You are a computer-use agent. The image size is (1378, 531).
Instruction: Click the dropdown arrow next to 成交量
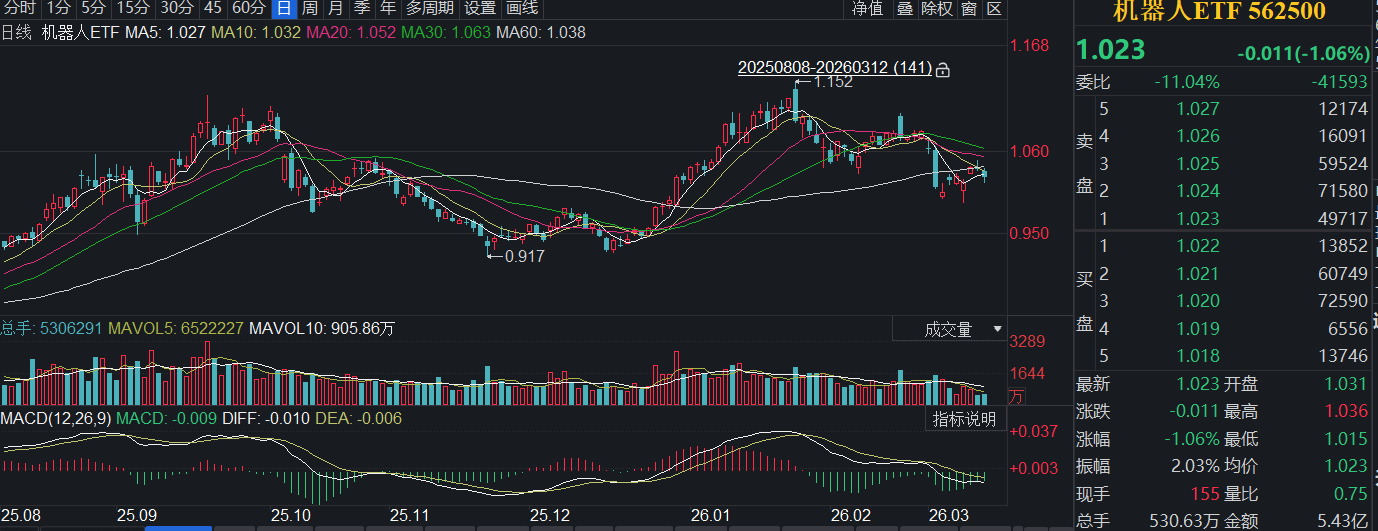[996, 329]
